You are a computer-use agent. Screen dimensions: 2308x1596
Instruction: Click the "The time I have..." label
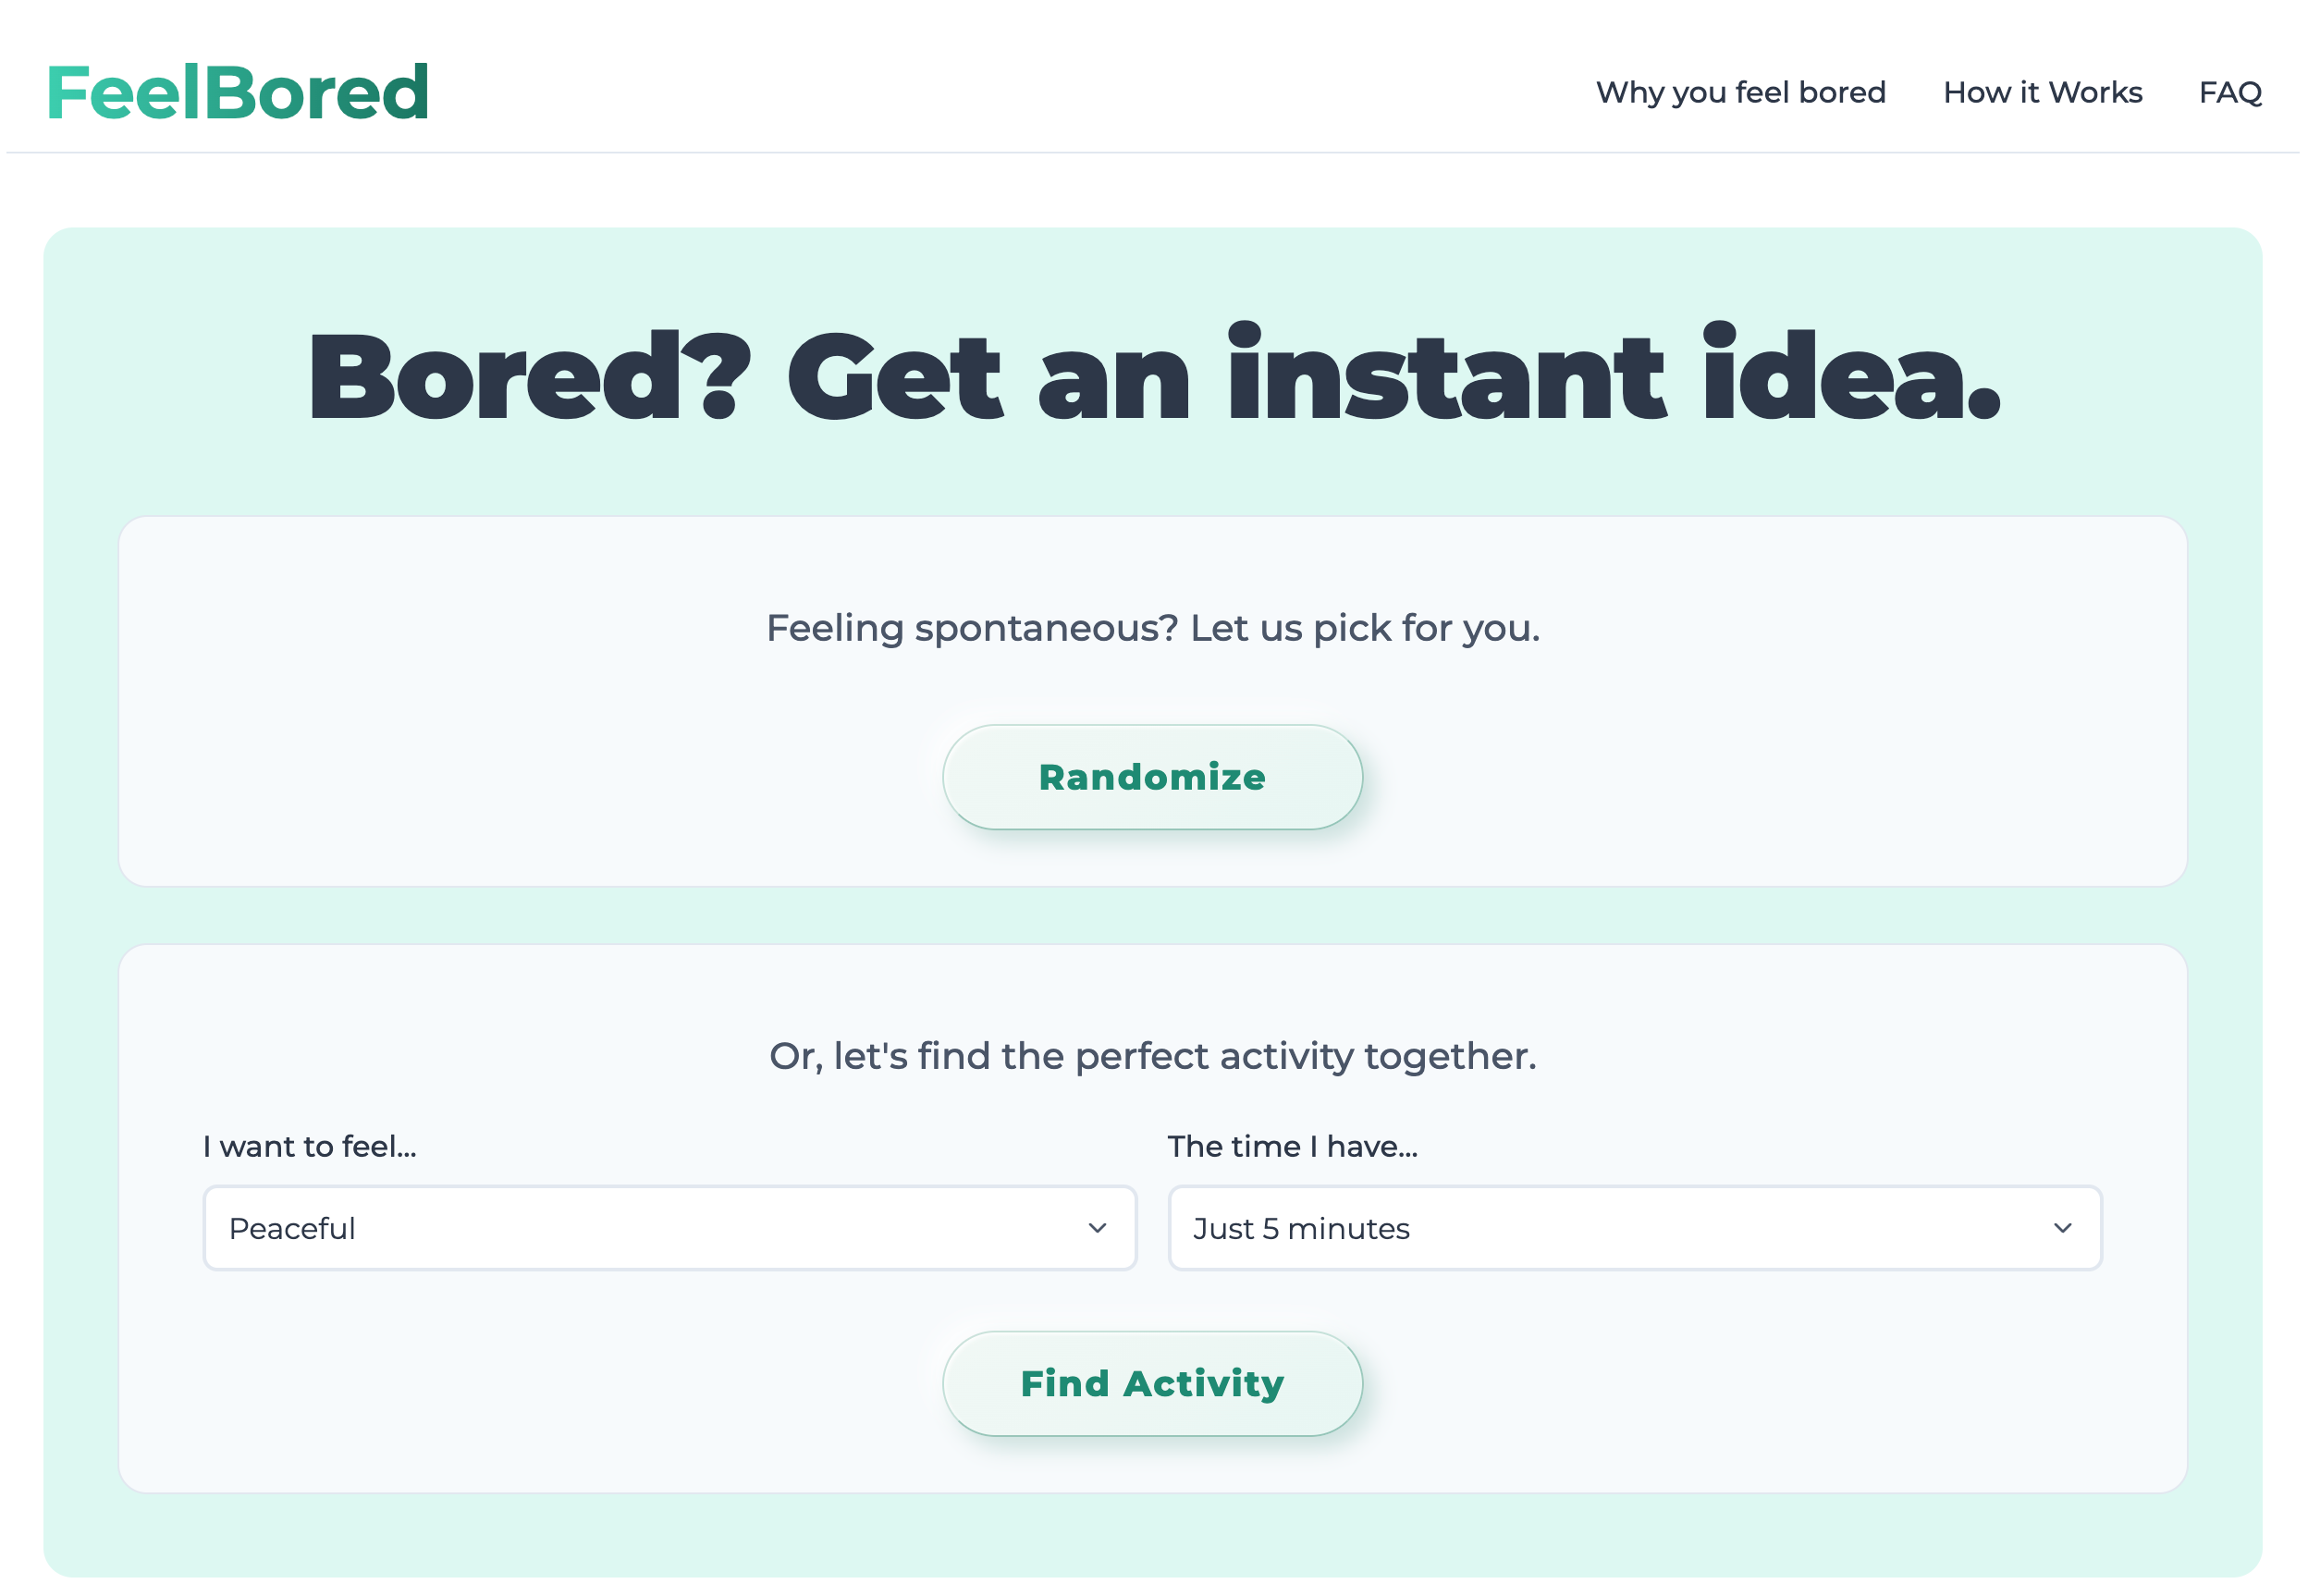coord(1292,1146)
